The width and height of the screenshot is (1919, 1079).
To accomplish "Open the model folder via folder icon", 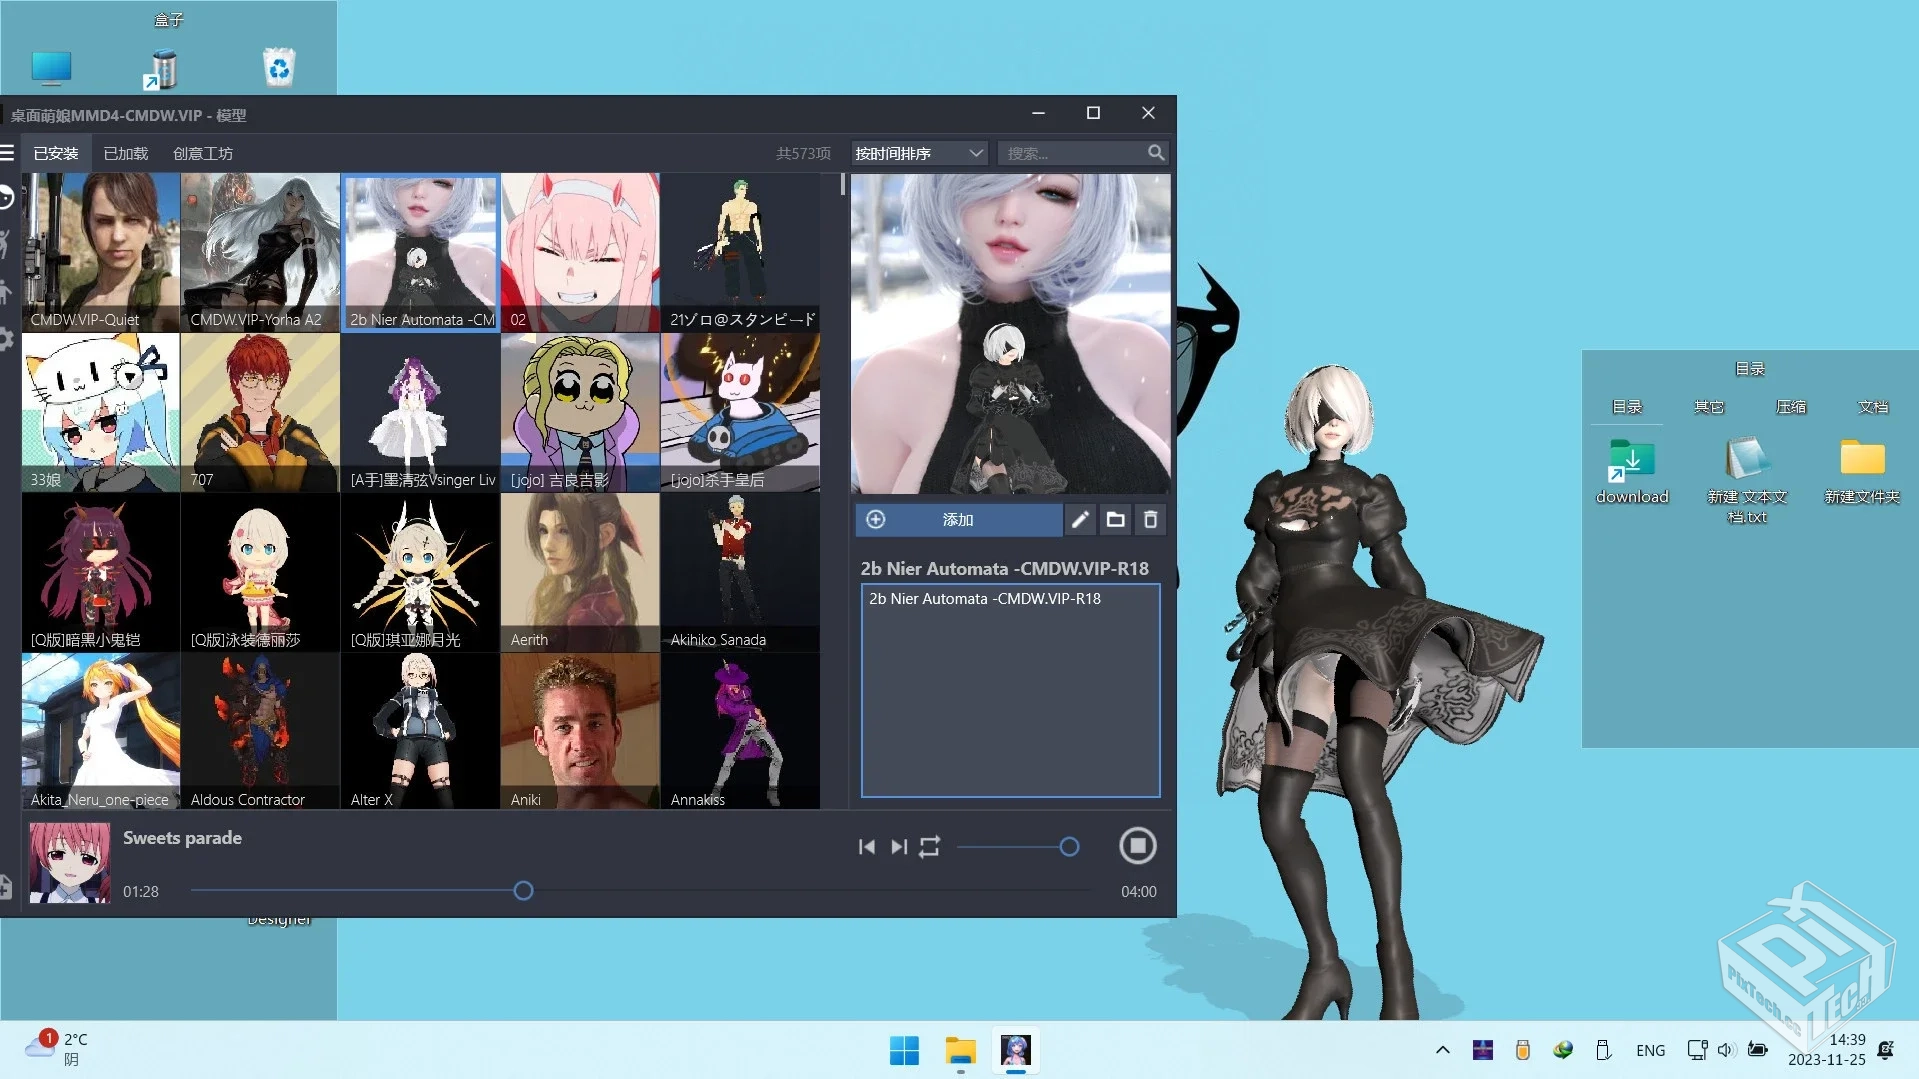I will (1115, 520).
